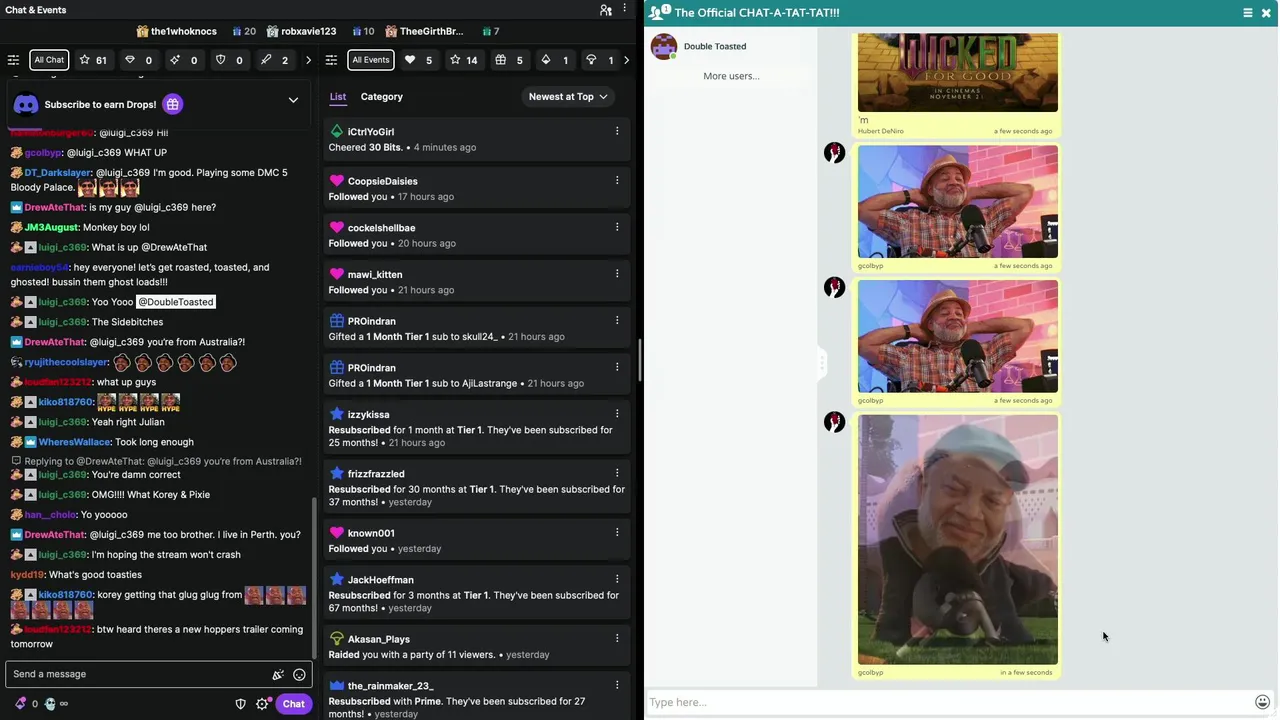
Task: Click username JM3August in chat
Action: tap(50, 227)
